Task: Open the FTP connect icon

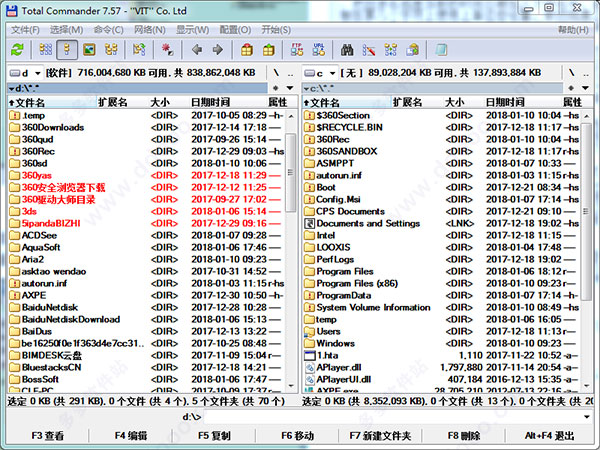Action: (x=297, y=49)
